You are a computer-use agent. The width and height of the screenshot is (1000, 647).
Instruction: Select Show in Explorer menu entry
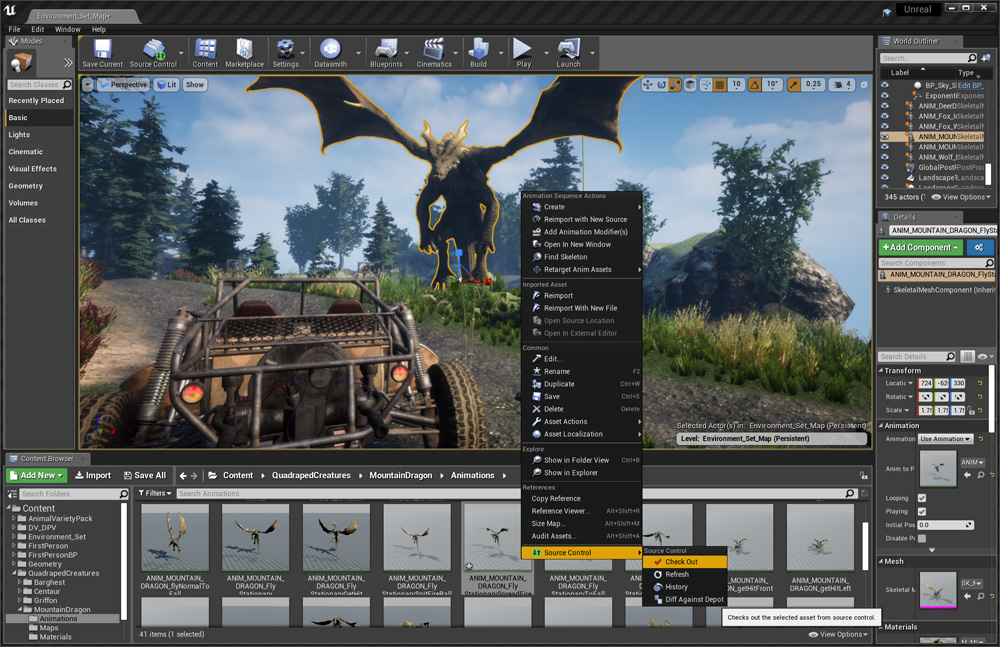click(581, 473)
